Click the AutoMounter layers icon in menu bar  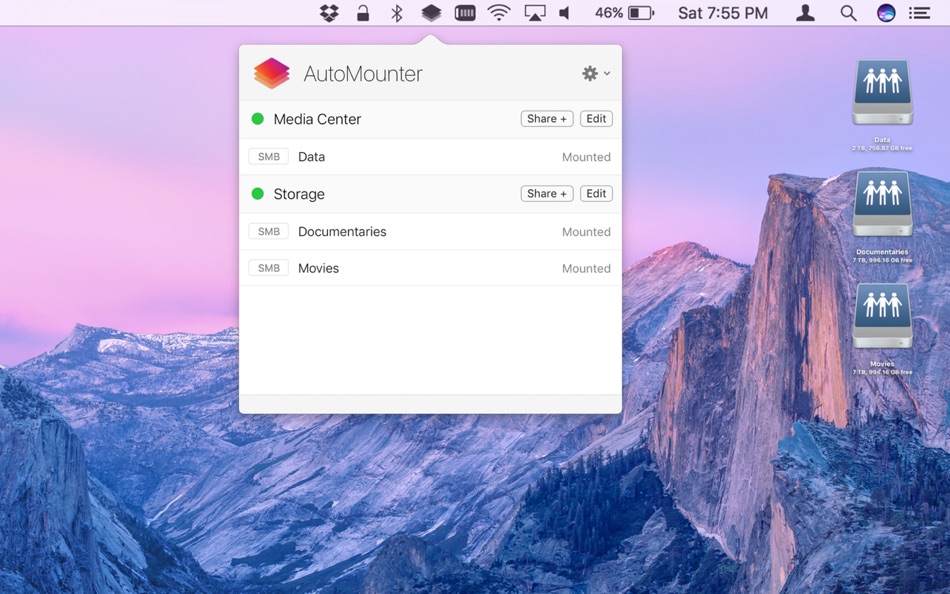coord(431,13)
